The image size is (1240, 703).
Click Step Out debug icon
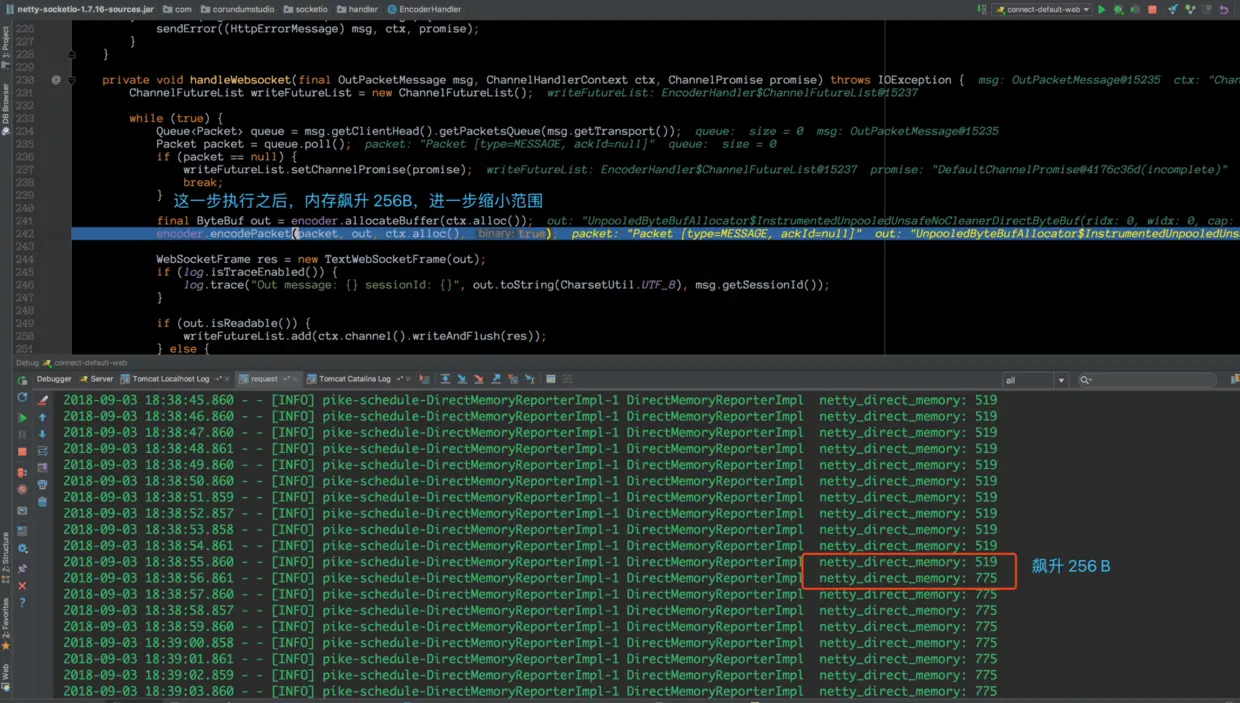(496, 380)
